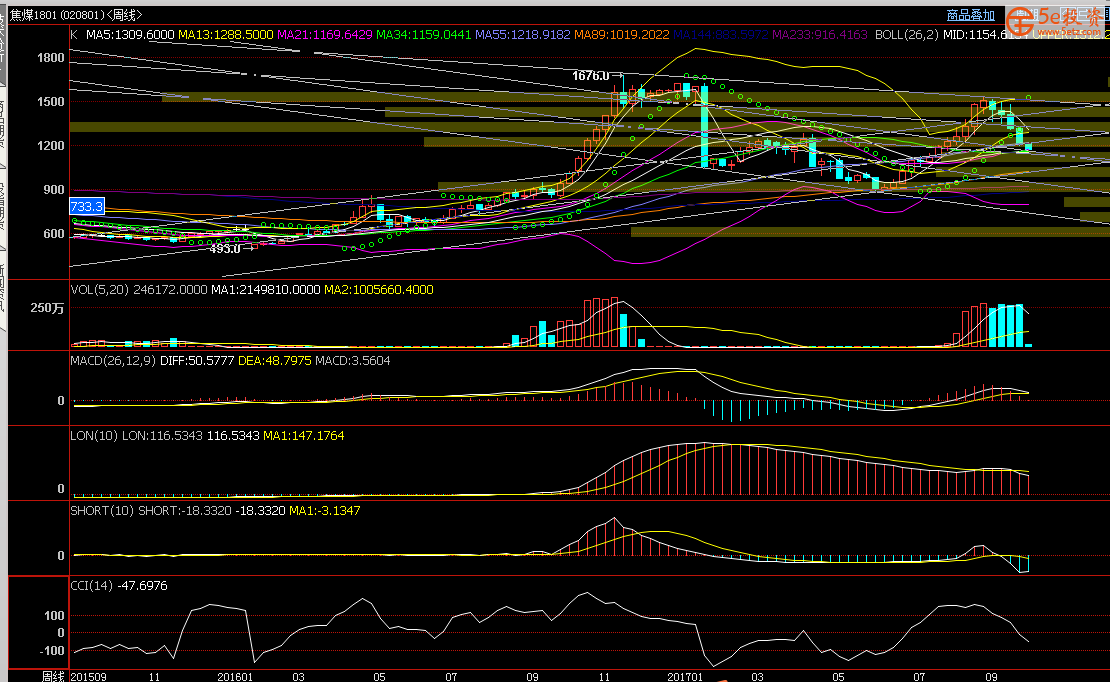The image size is (1110, 682).
Task: Click the volume MA2:1005660.4000 value
Action: pyautogui.click(x=379, y=289)
